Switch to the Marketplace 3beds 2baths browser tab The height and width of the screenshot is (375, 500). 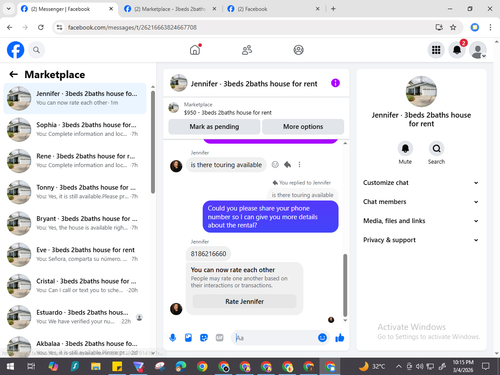[x=170, y=9]
